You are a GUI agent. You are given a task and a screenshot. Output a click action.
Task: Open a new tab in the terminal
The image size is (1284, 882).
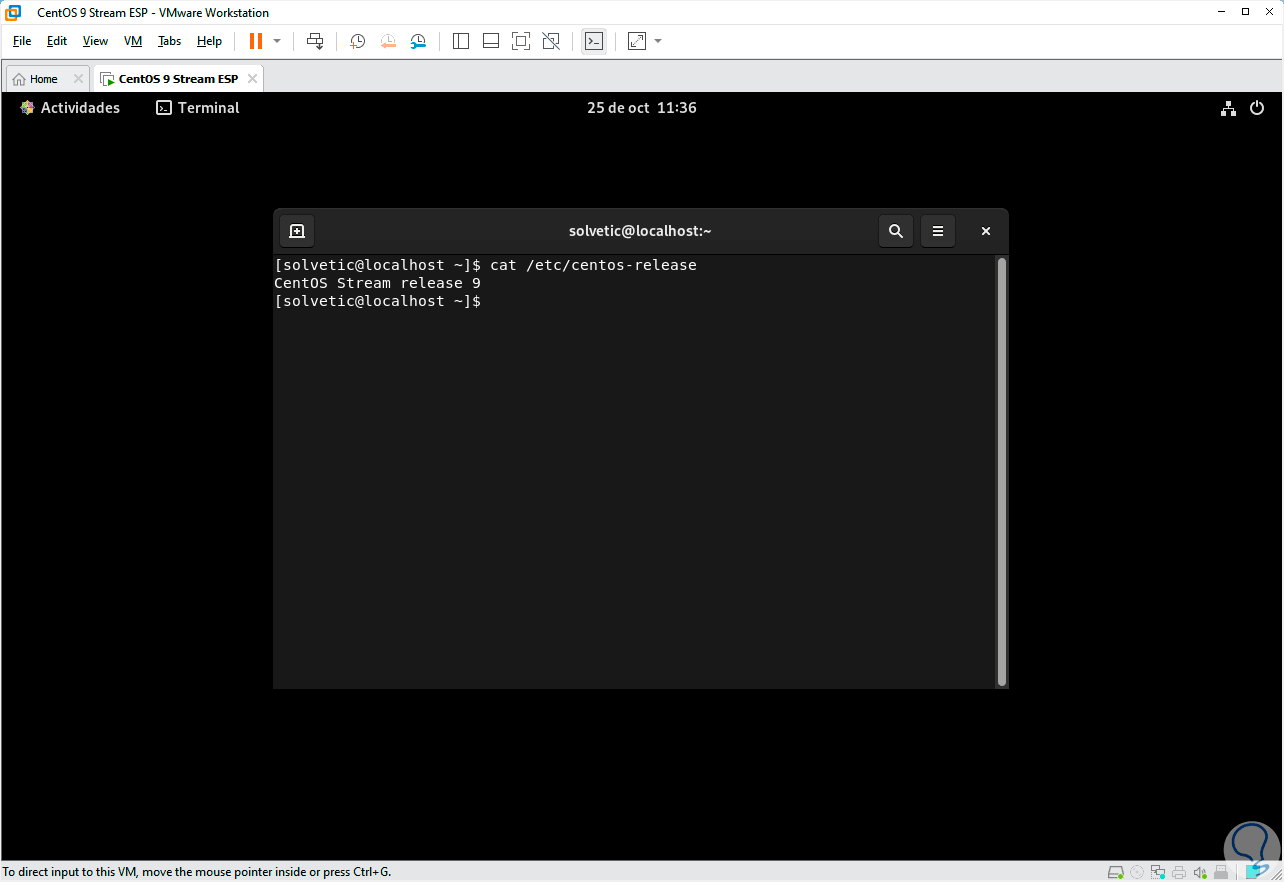click(297, 231)
